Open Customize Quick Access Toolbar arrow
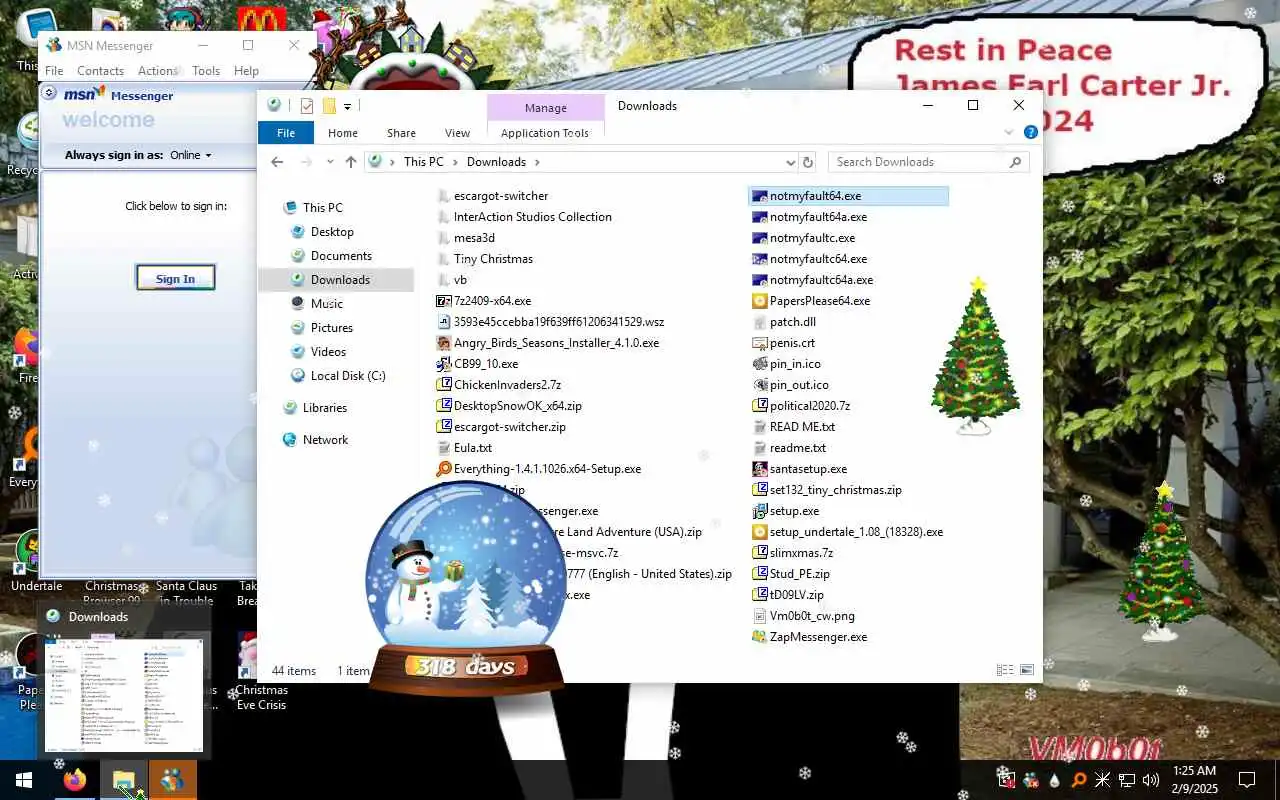This screenshot has width=1280, height=800. [x=347, y=106]
